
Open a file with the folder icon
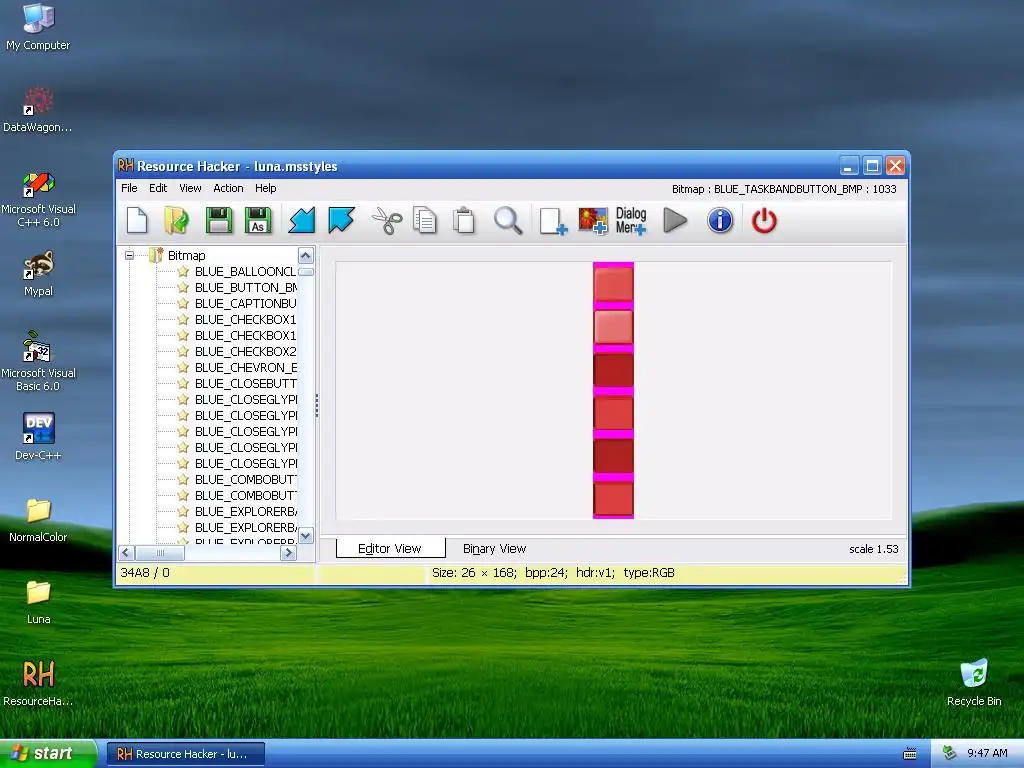point(176,221)
